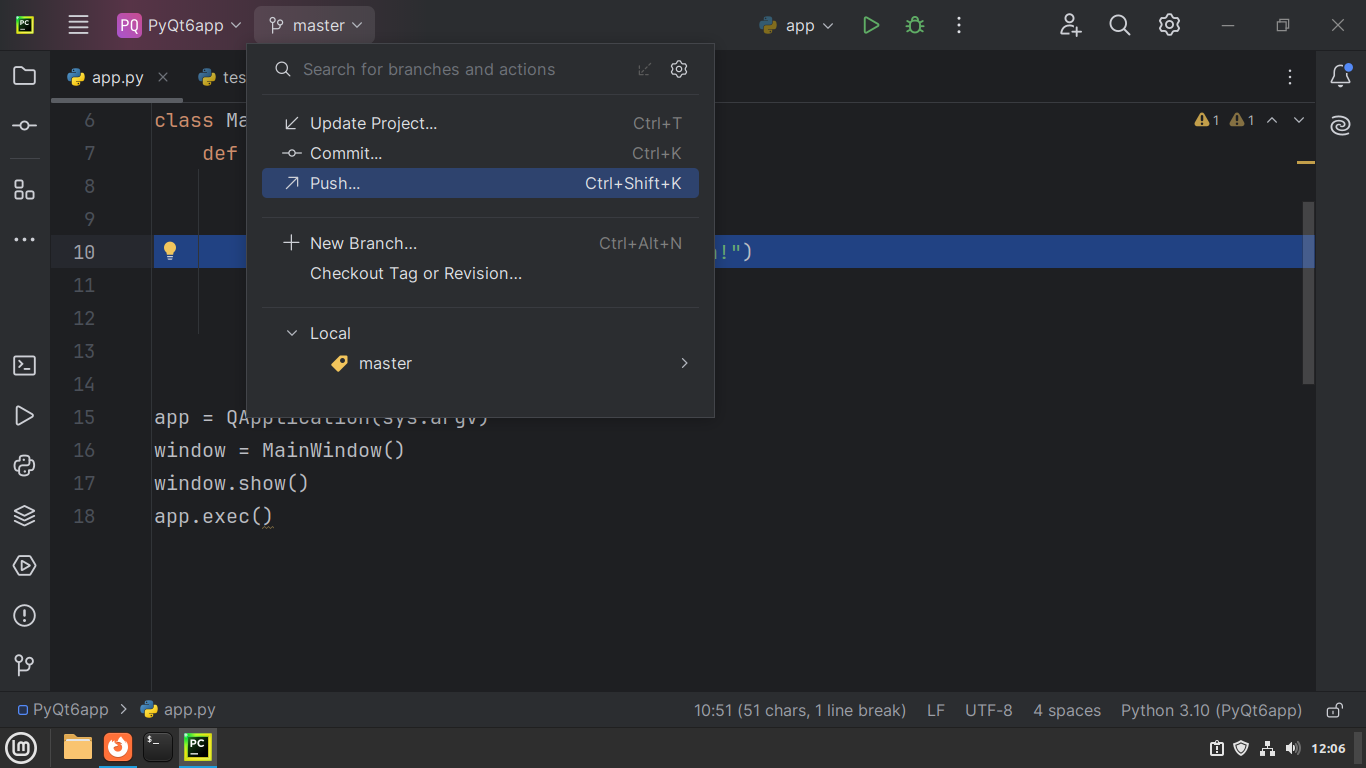Open editor tabs kebab menu
This screenshot has width=1366, height=768.
(1291, 77)
